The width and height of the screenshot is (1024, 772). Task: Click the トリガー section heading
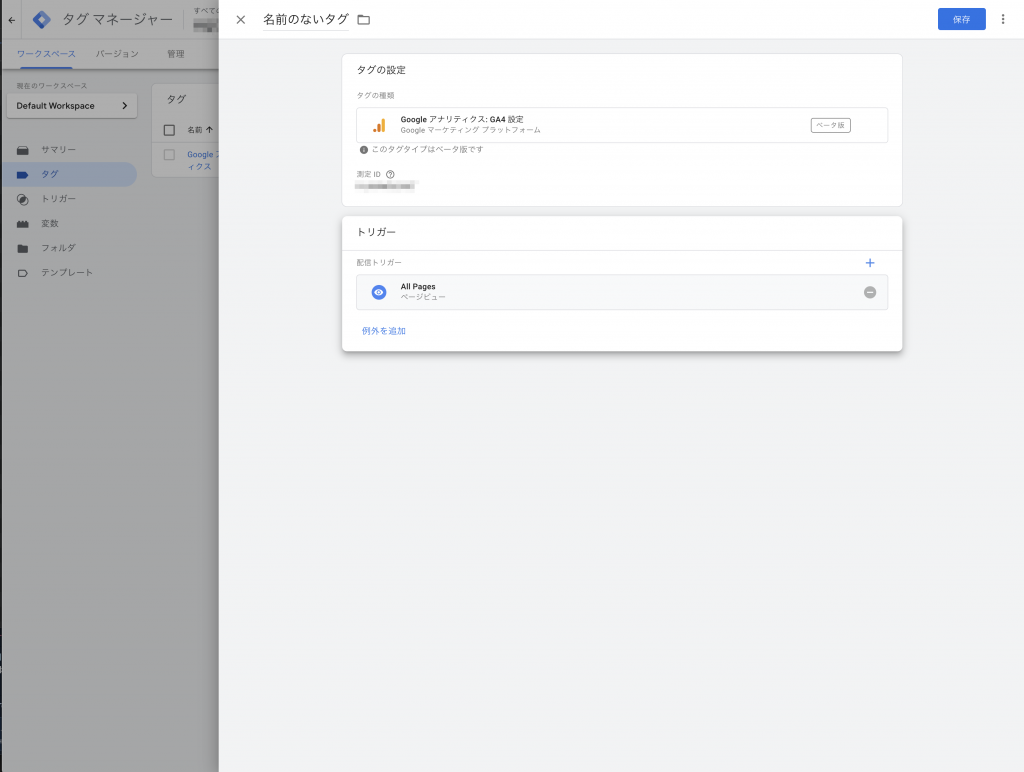coord(376,232)
